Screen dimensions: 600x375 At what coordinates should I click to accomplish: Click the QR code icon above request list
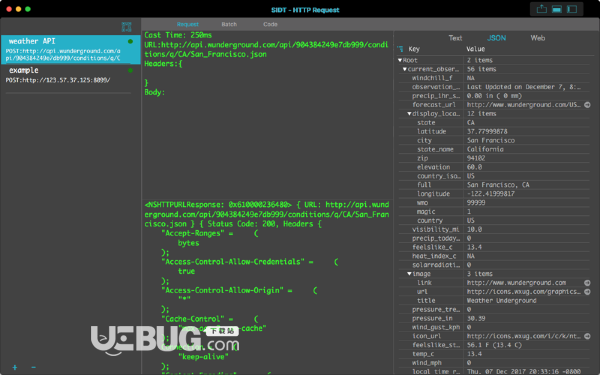click(127, 27)
